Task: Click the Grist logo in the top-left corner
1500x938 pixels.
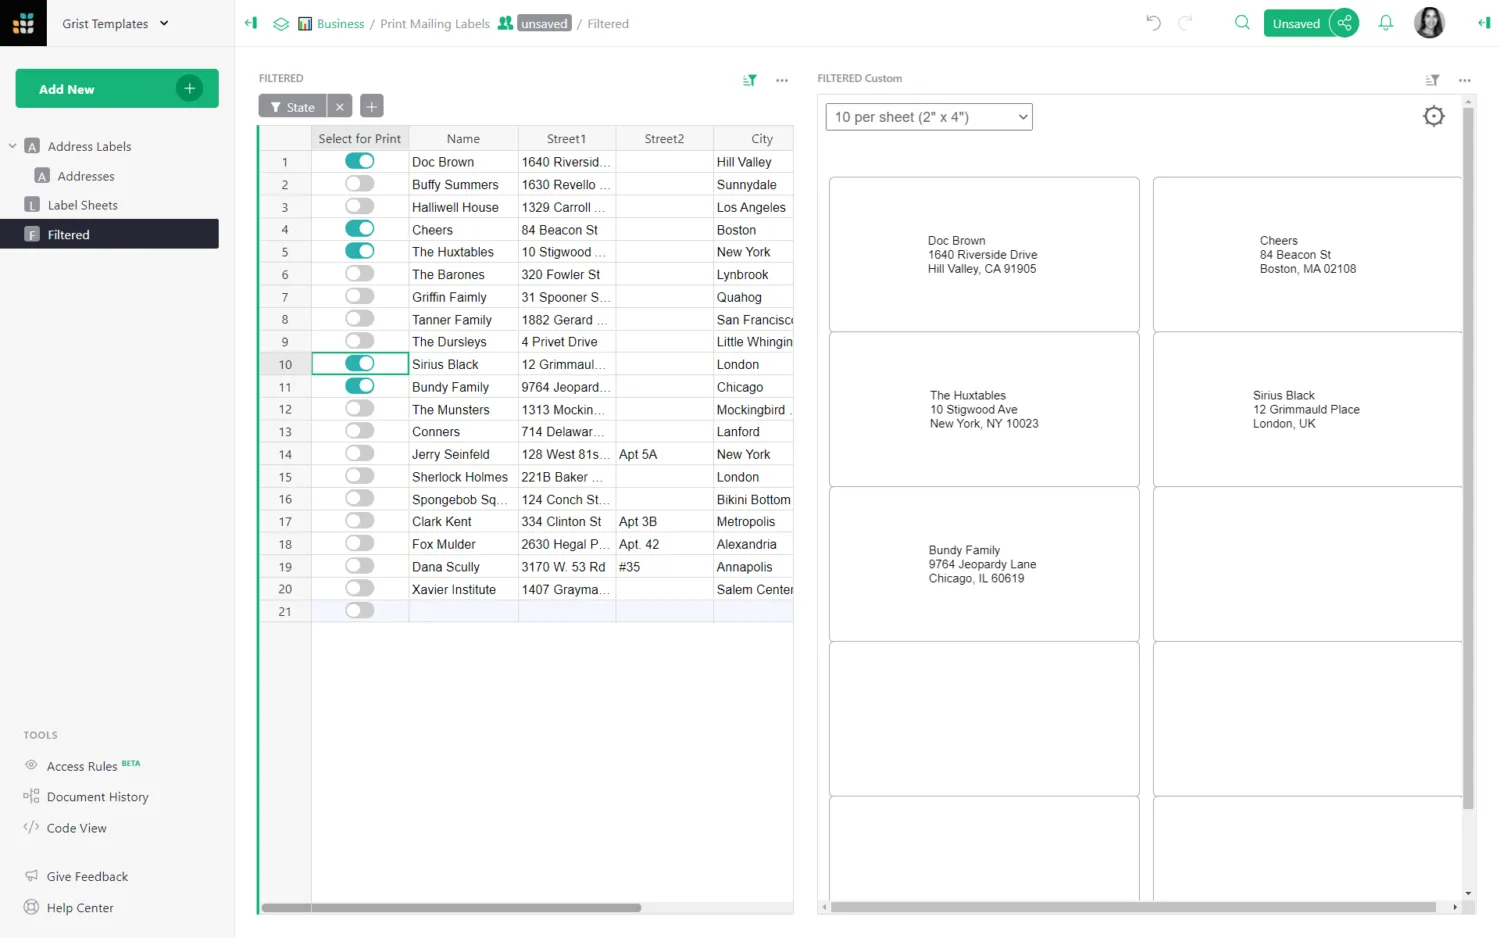Action: pos(22,22)
